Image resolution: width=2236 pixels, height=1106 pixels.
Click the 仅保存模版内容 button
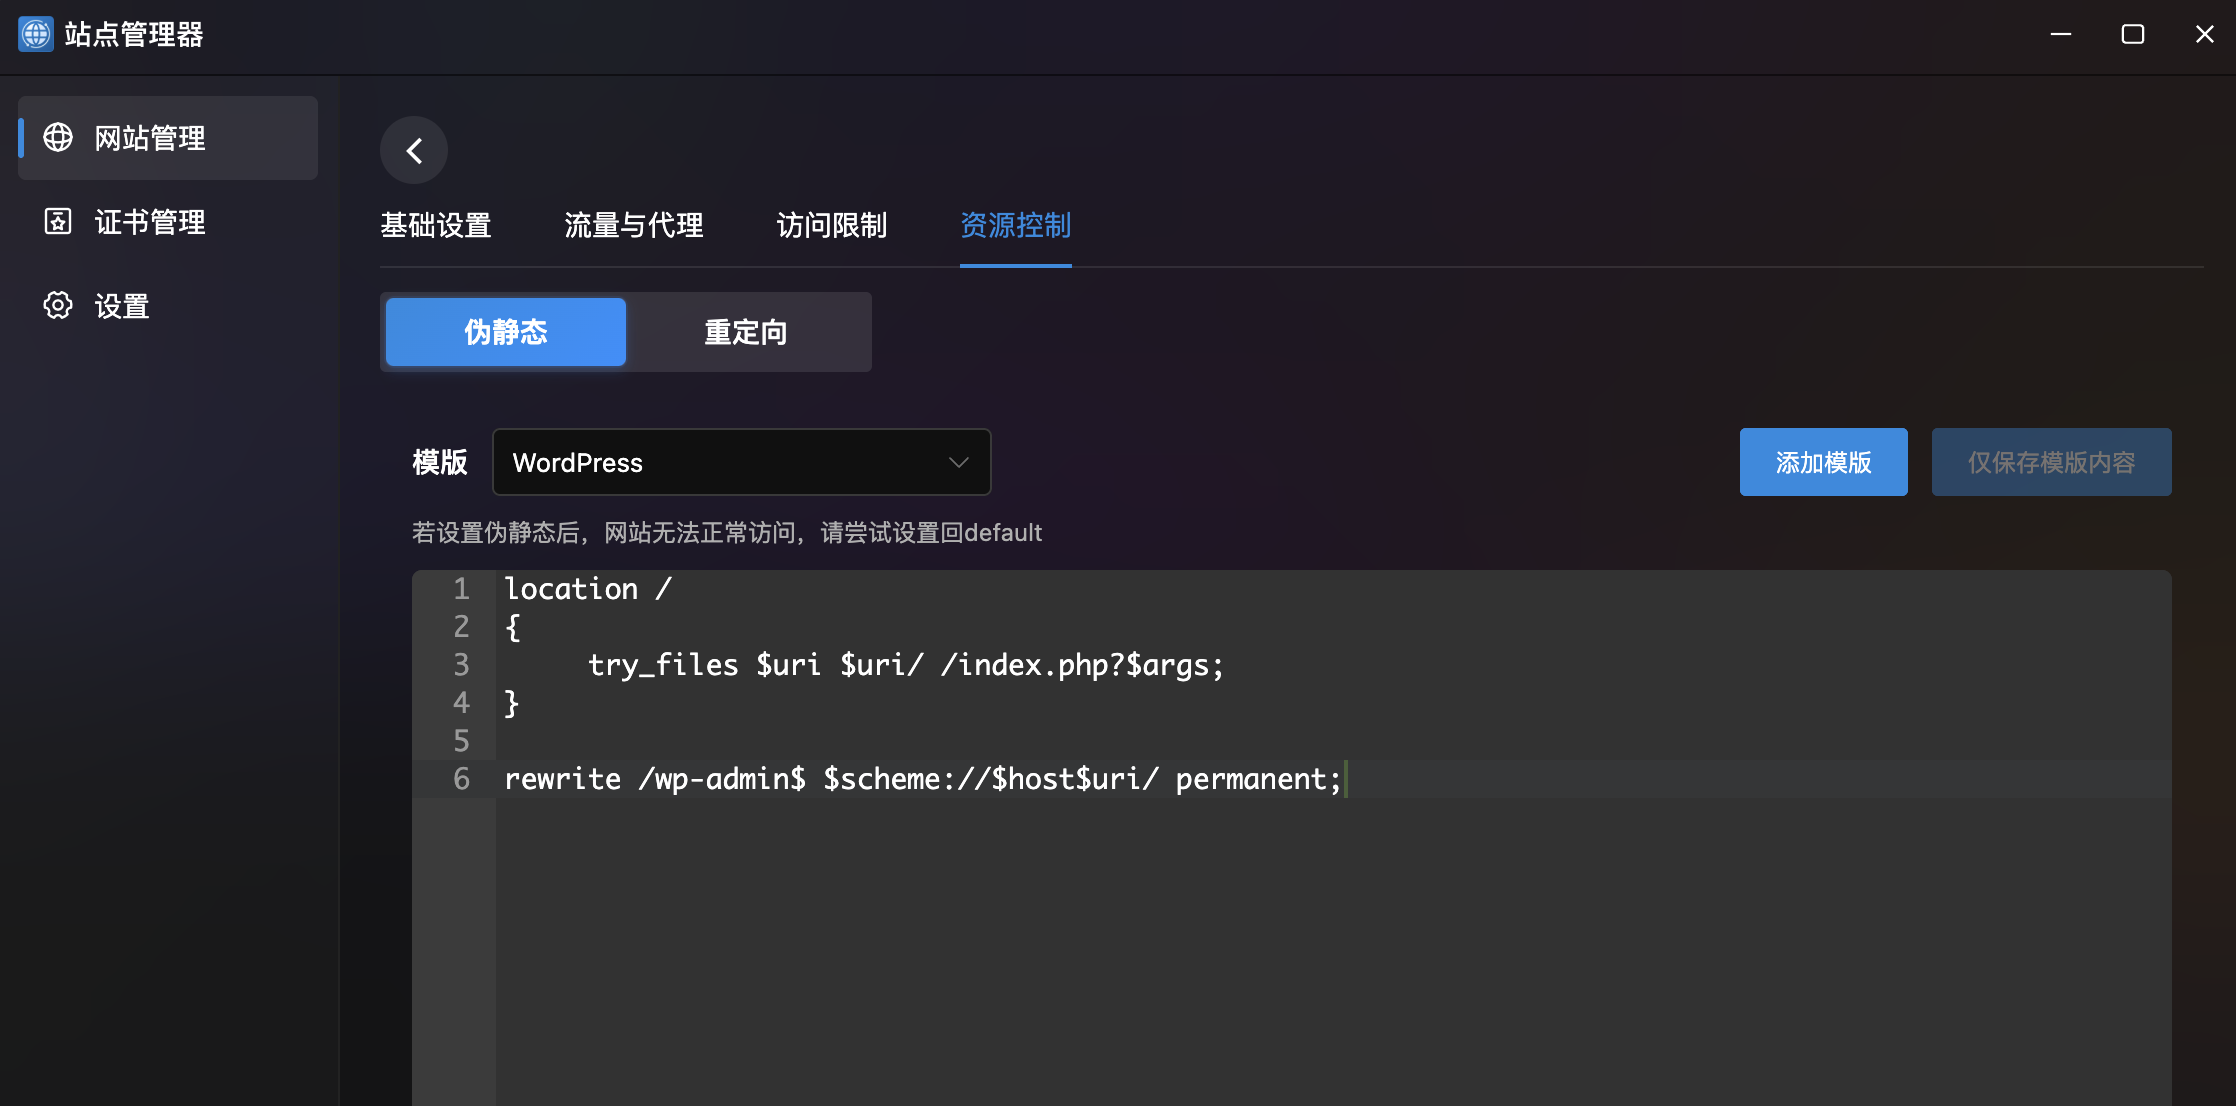point(2052,462)
